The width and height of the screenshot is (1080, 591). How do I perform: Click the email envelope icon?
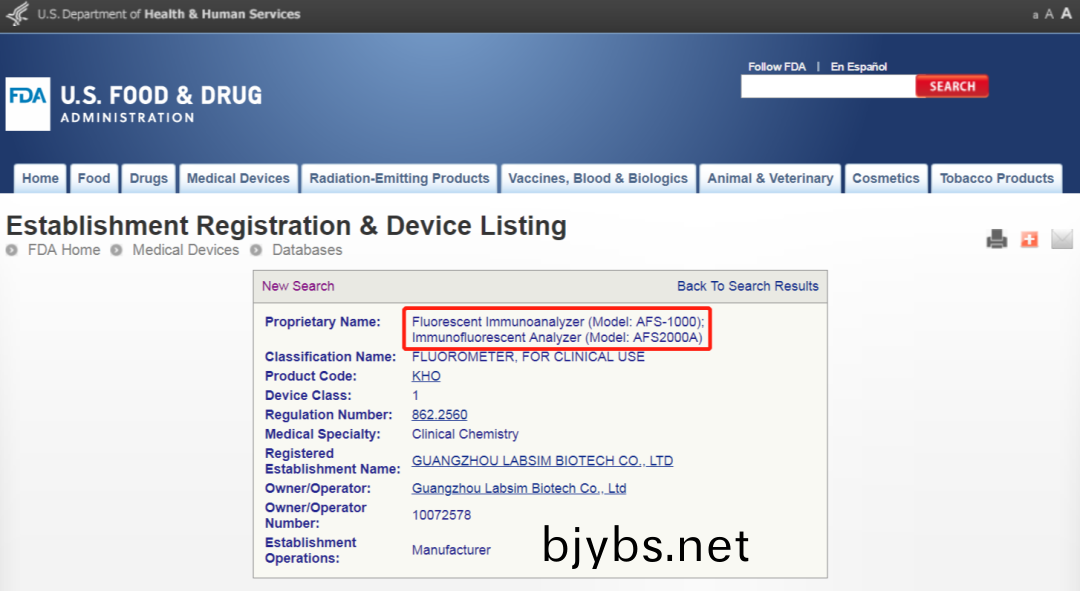point(1061,239)
